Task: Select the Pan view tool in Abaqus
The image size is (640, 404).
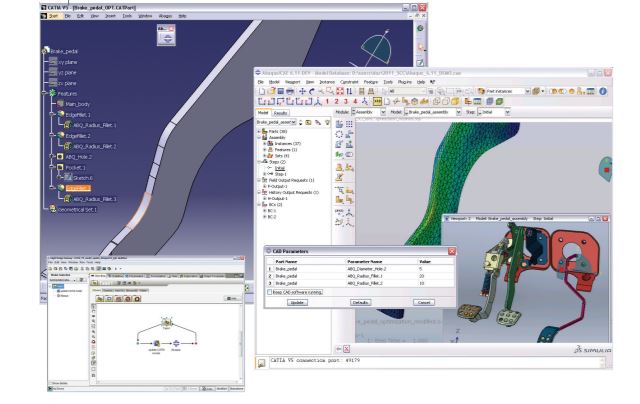Action: click(302, 91)
